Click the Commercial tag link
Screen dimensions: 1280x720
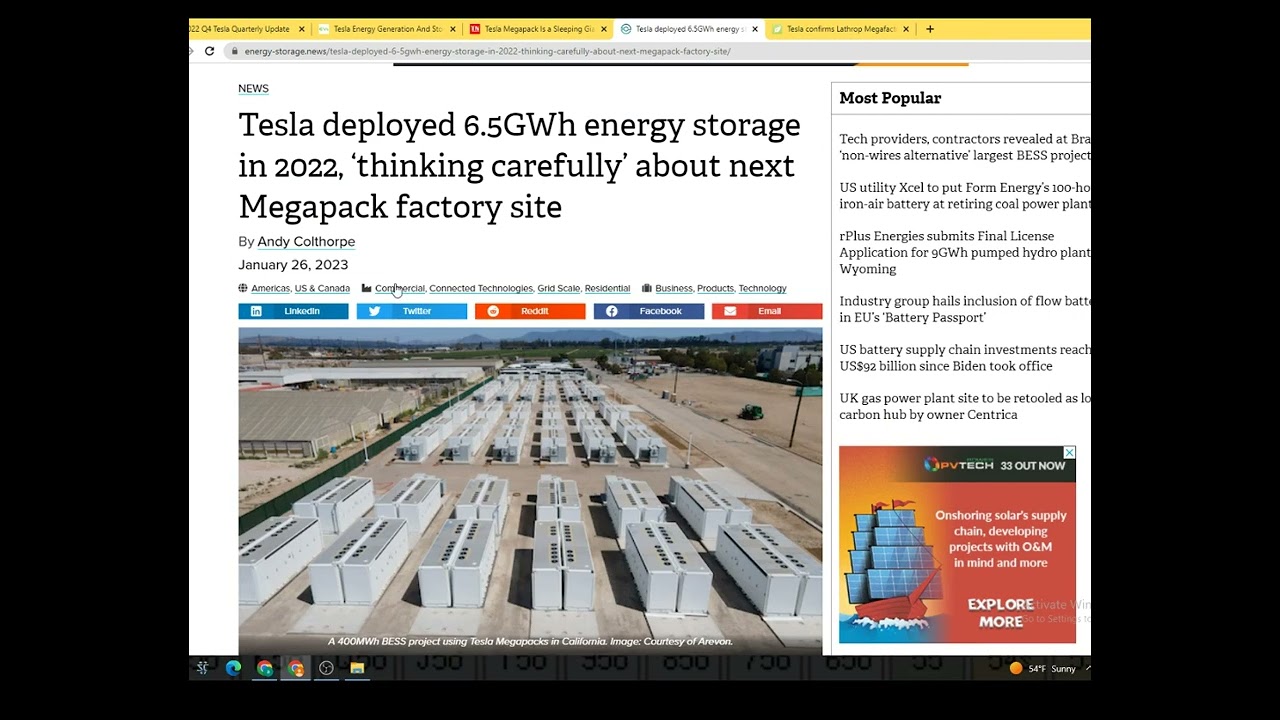[x=399, y=288]
